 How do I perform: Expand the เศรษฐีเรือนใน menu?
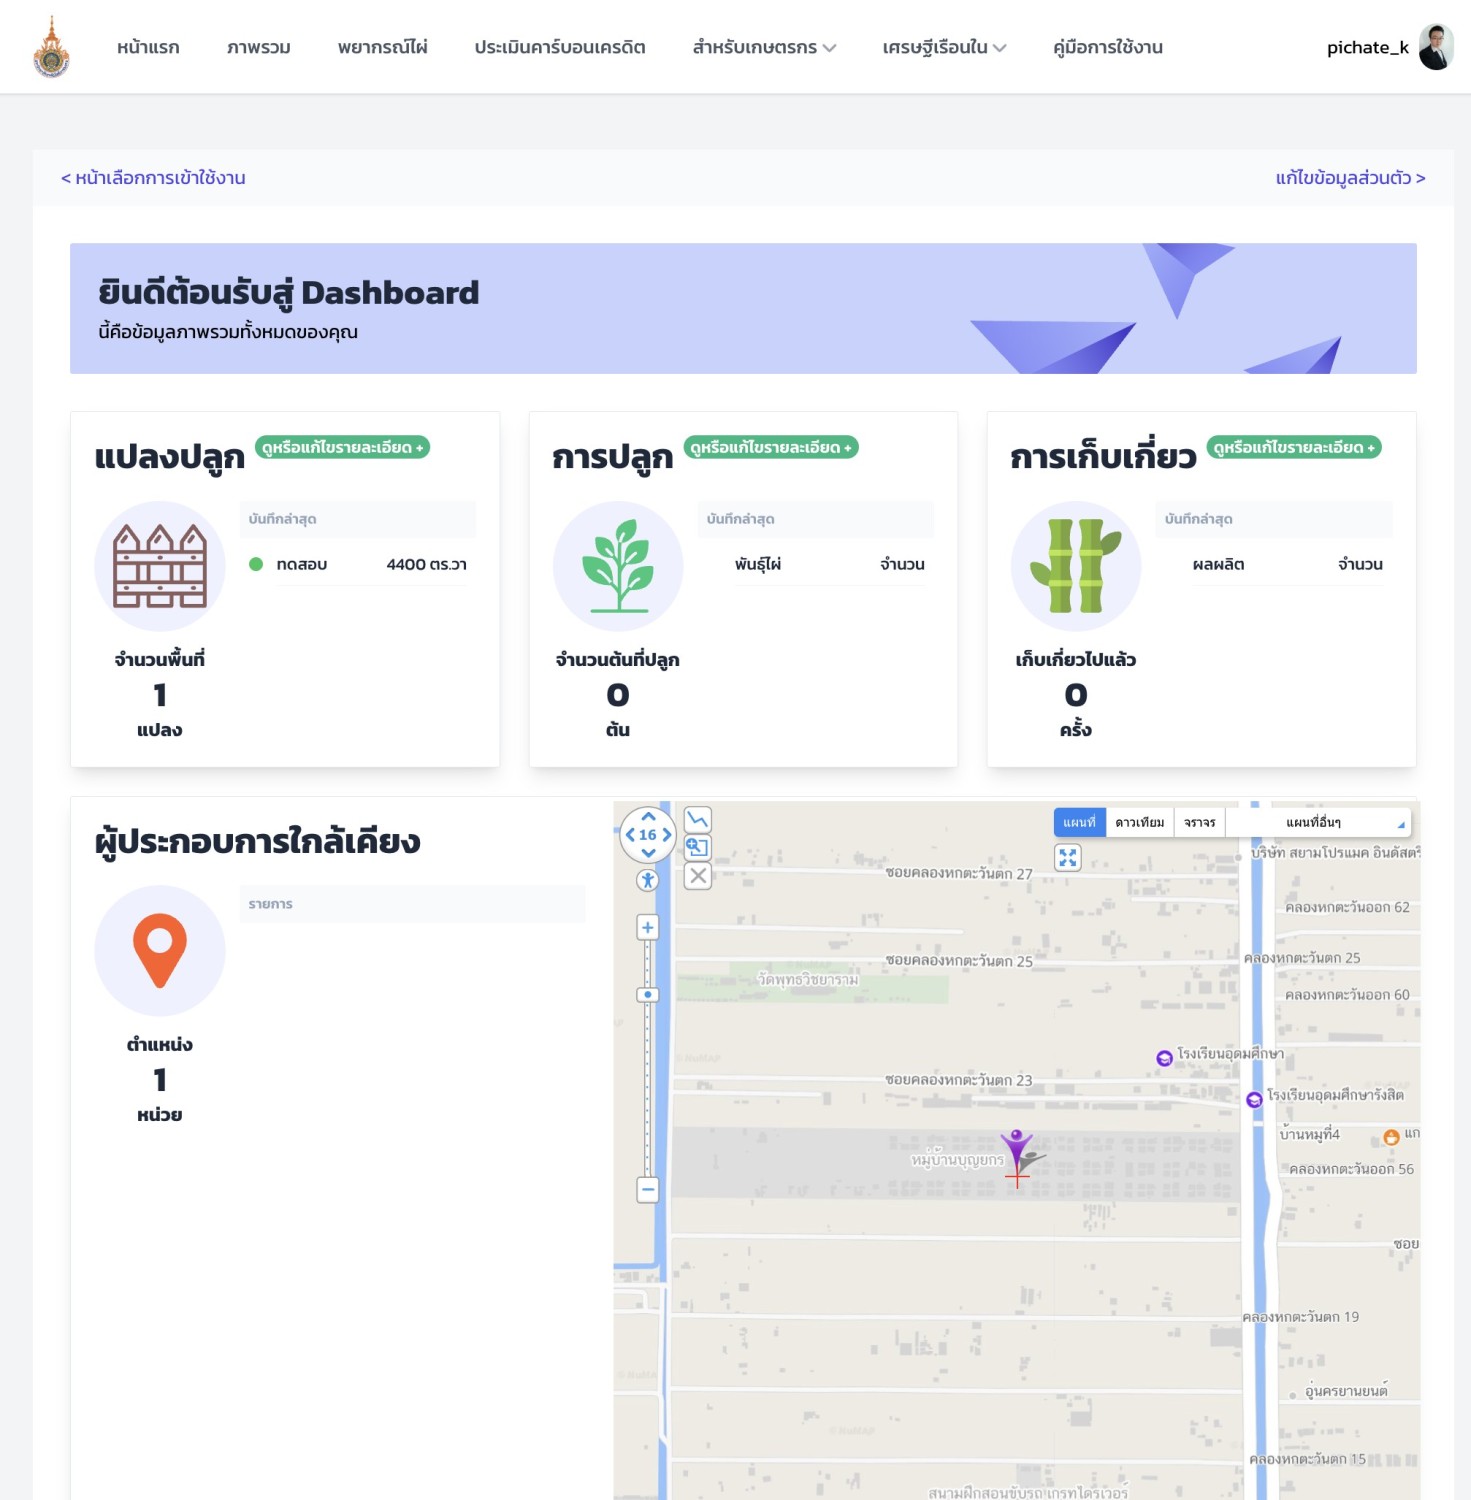944,47
